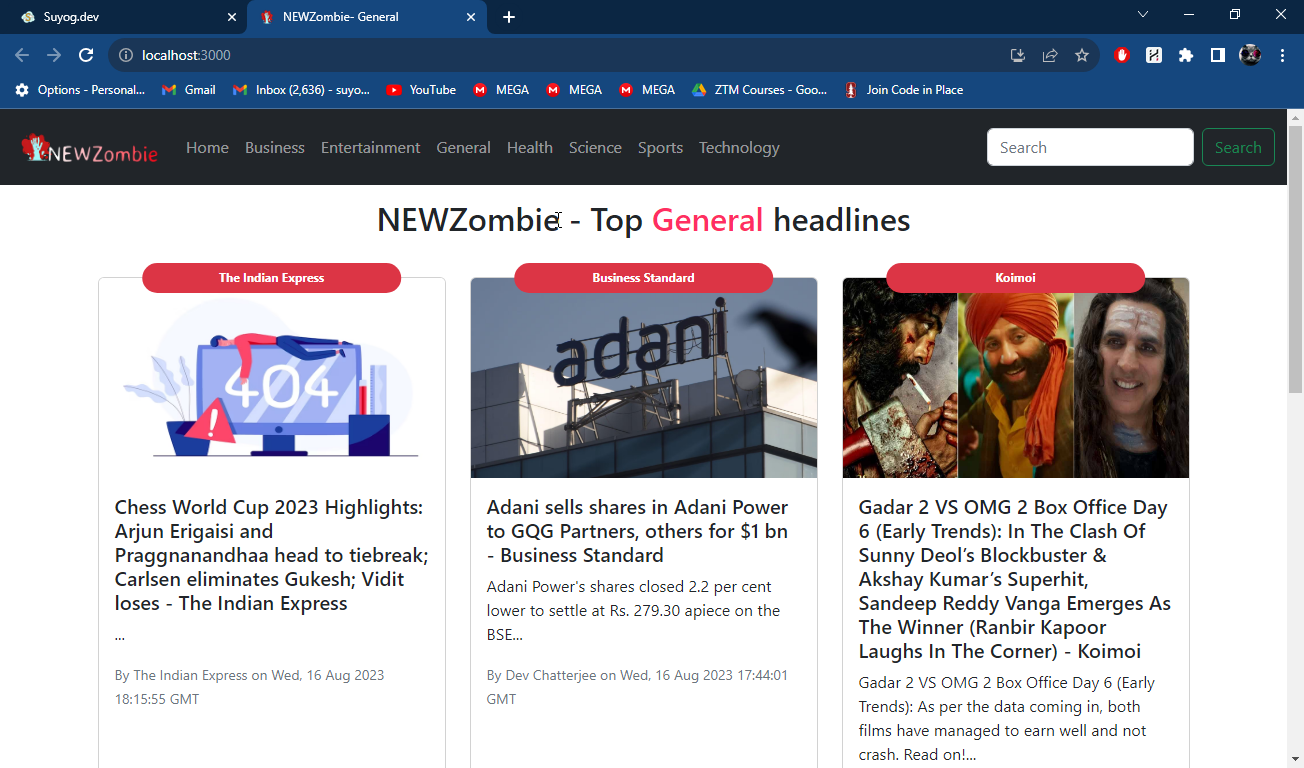Open the Business category

[x=275, y=148]
